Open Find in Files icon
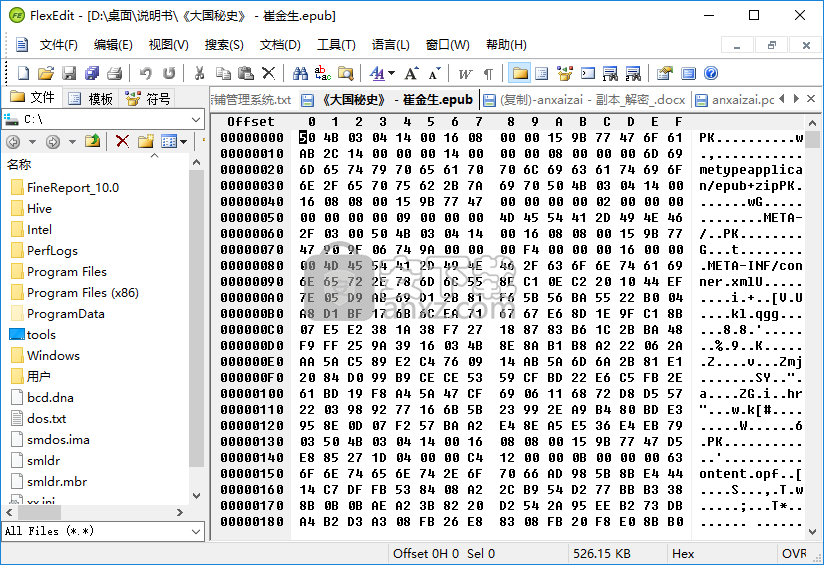Screen dimensions: 824x565 [x=346, y=73]
